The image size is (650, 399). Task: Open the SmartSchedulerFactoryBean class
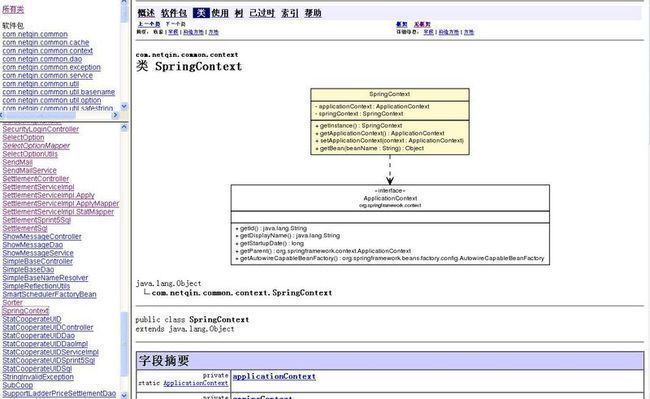pyautogui.click(x=49, y=295)
